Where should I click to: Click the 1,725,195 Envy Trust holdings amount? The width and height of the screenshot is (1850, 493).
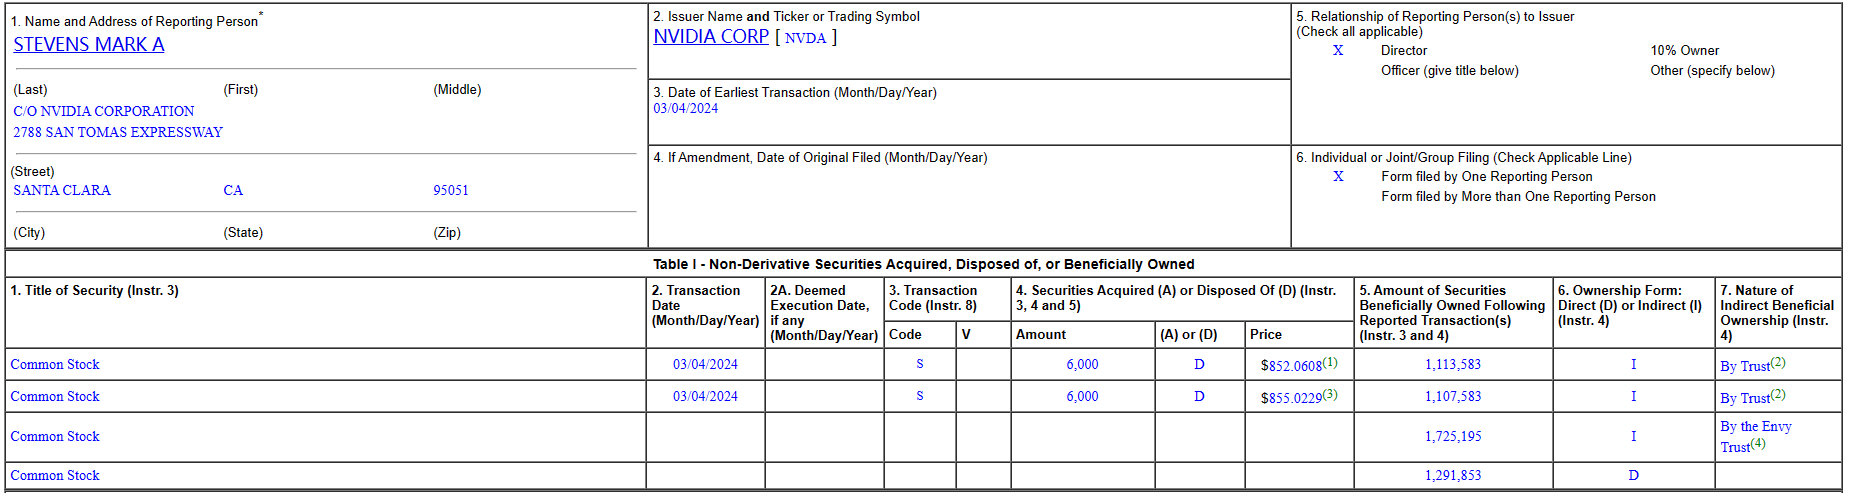point(1452,437)
